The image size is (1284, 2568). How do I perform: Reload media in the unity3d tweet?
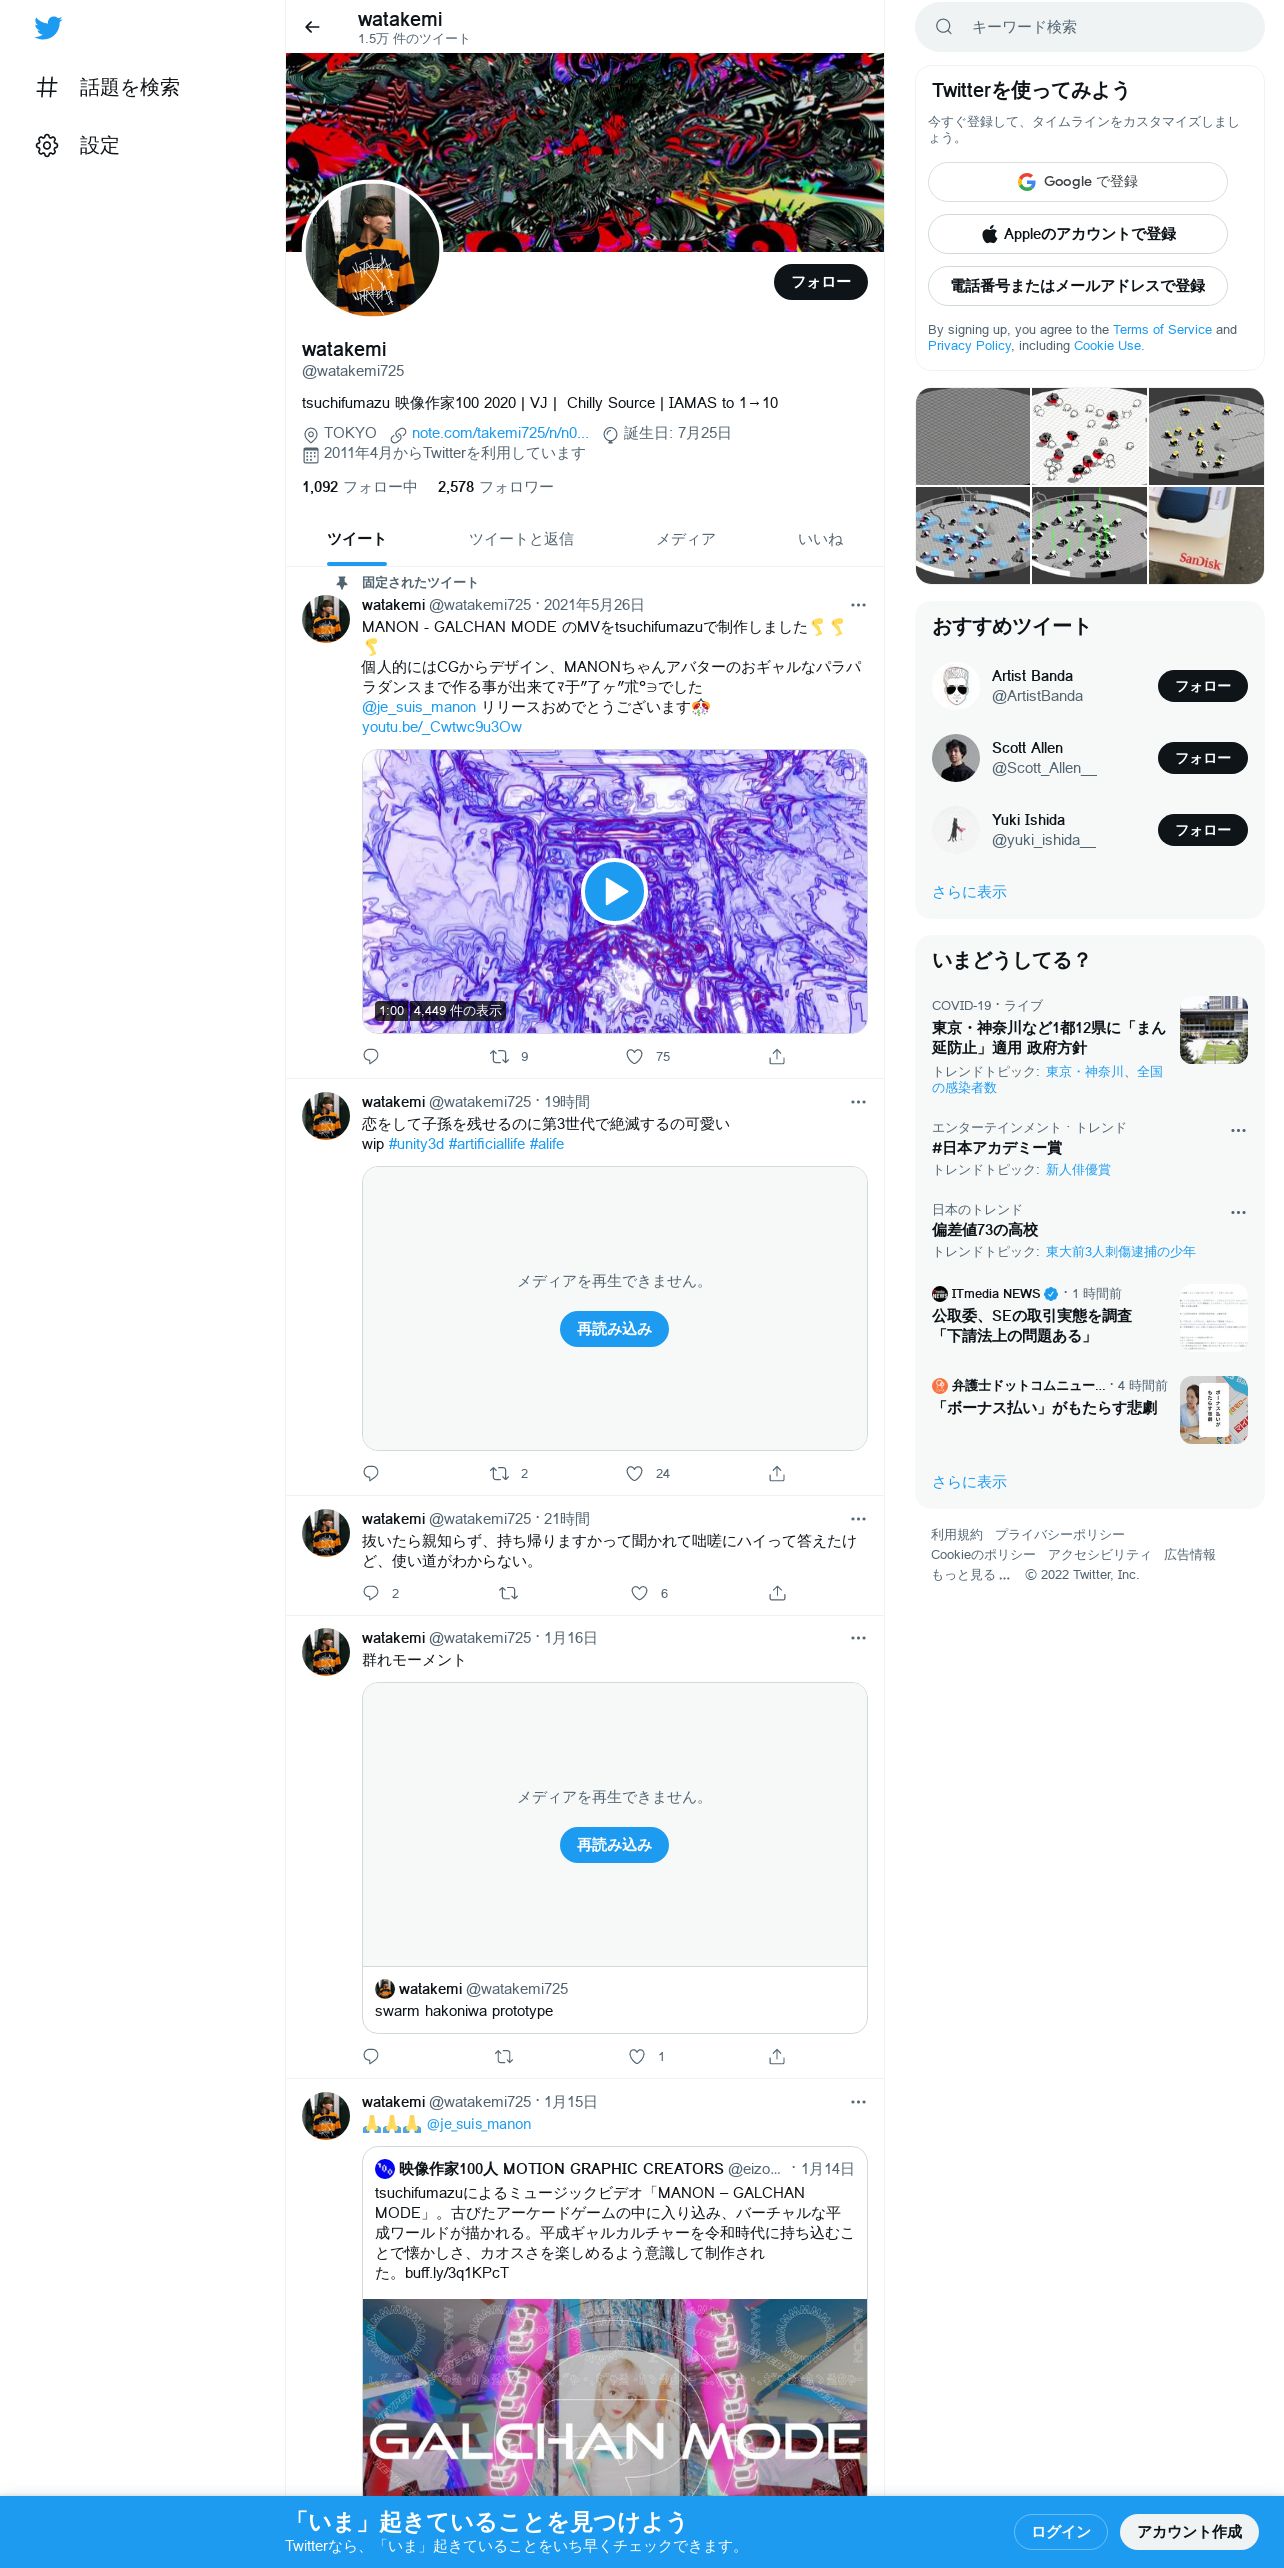coord(614,1329)
